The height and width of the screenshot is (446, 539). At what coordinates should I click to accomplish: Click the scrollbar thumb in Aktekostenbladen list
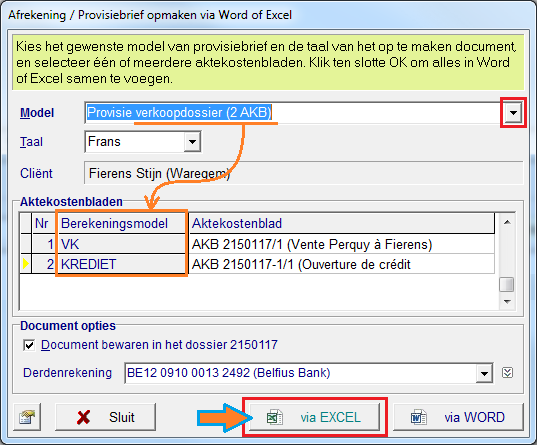click(507, 284)
